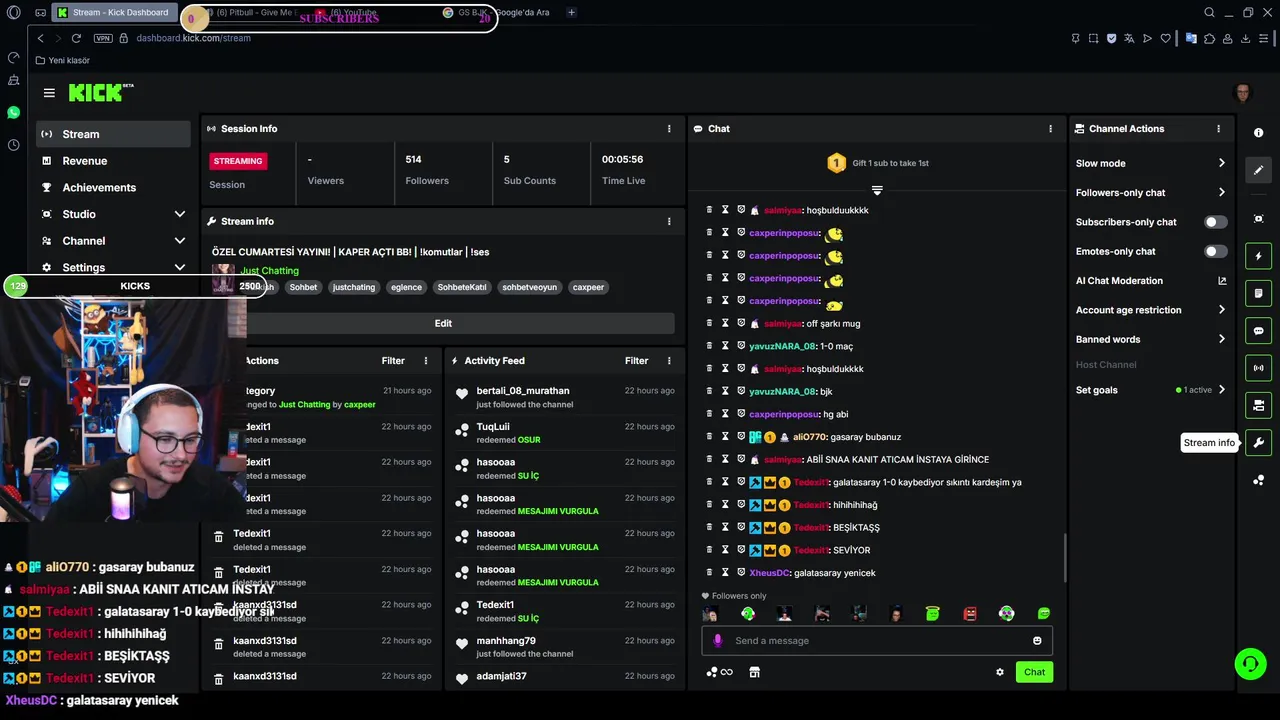Click the lightning bolt icon in right sidebar

[x=1258, y=256]
